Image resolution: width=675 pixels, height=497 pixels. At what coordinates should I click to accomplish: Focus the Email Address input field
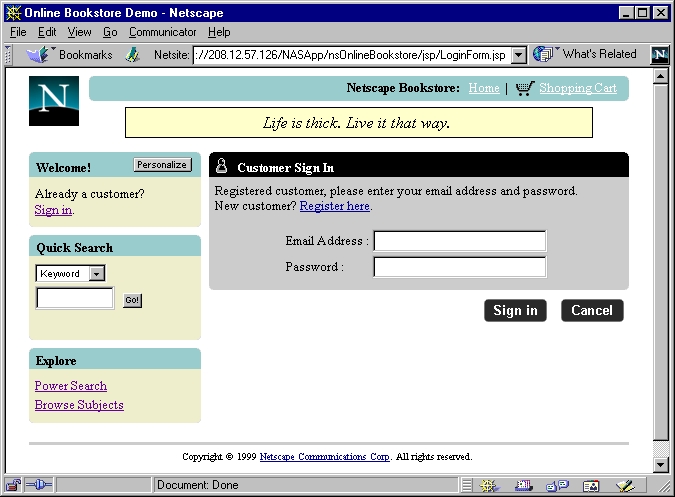[x=460, y=241]
